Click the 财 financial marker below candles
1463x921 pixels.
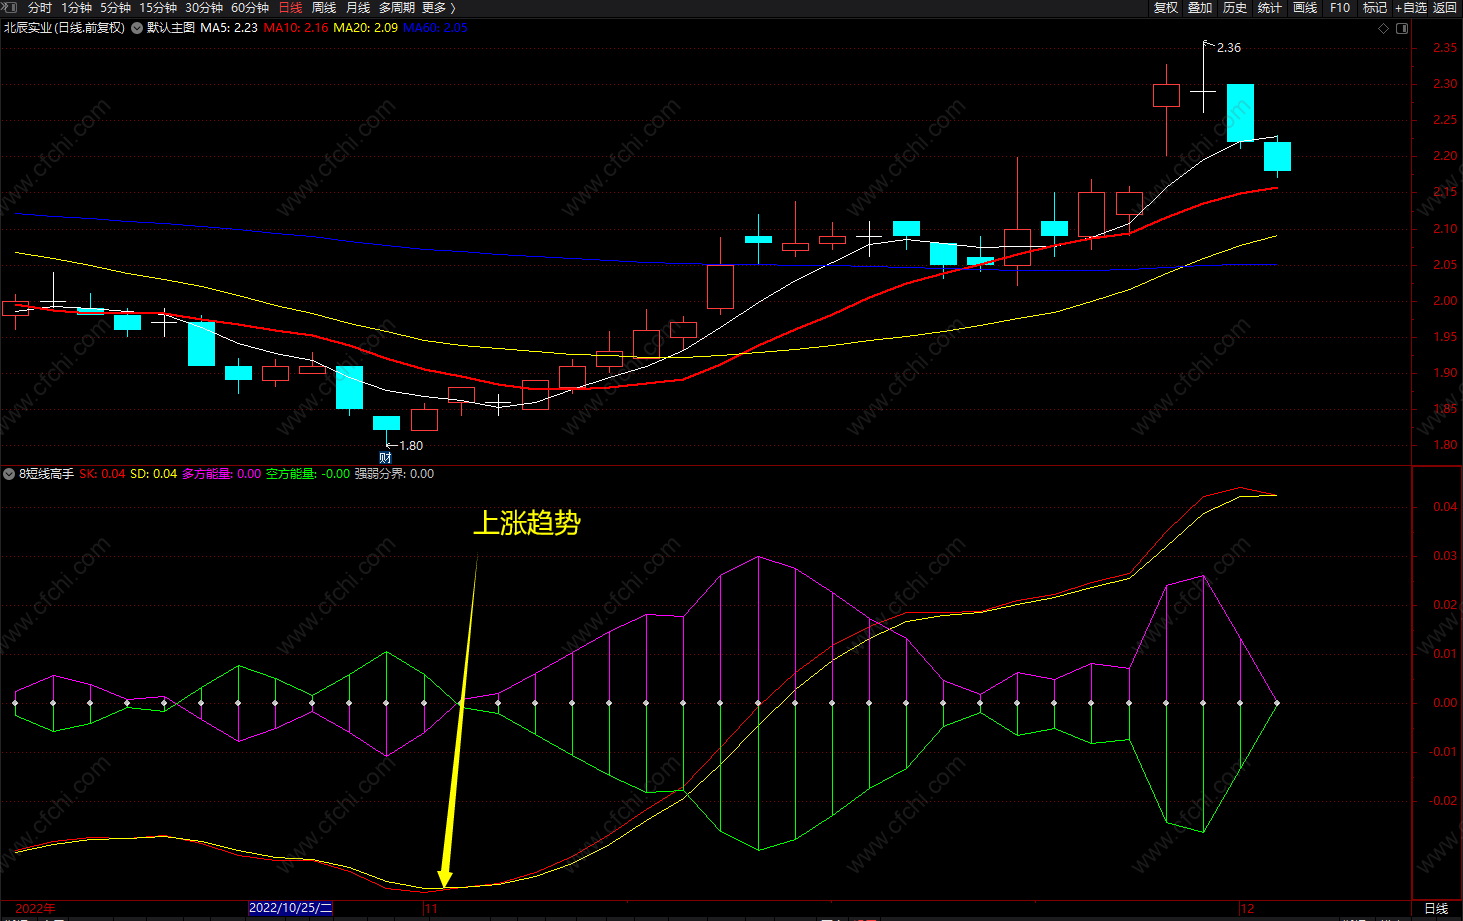pyautogui.click(x=385, y=458)
